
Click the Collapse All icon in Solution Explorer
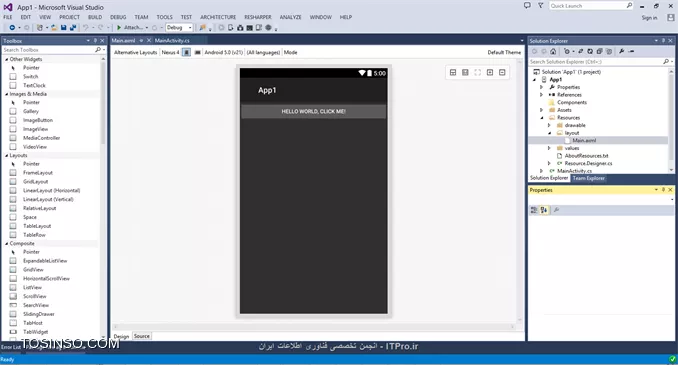pyautogui.click(x=599, y=51)
